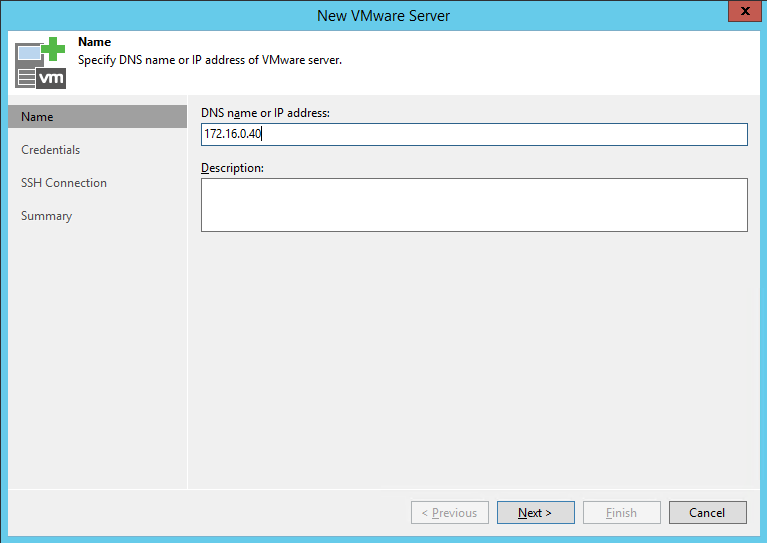Click the 'Description:' label
The height and width of the screenshot is (543, 767).
(232, 168)
